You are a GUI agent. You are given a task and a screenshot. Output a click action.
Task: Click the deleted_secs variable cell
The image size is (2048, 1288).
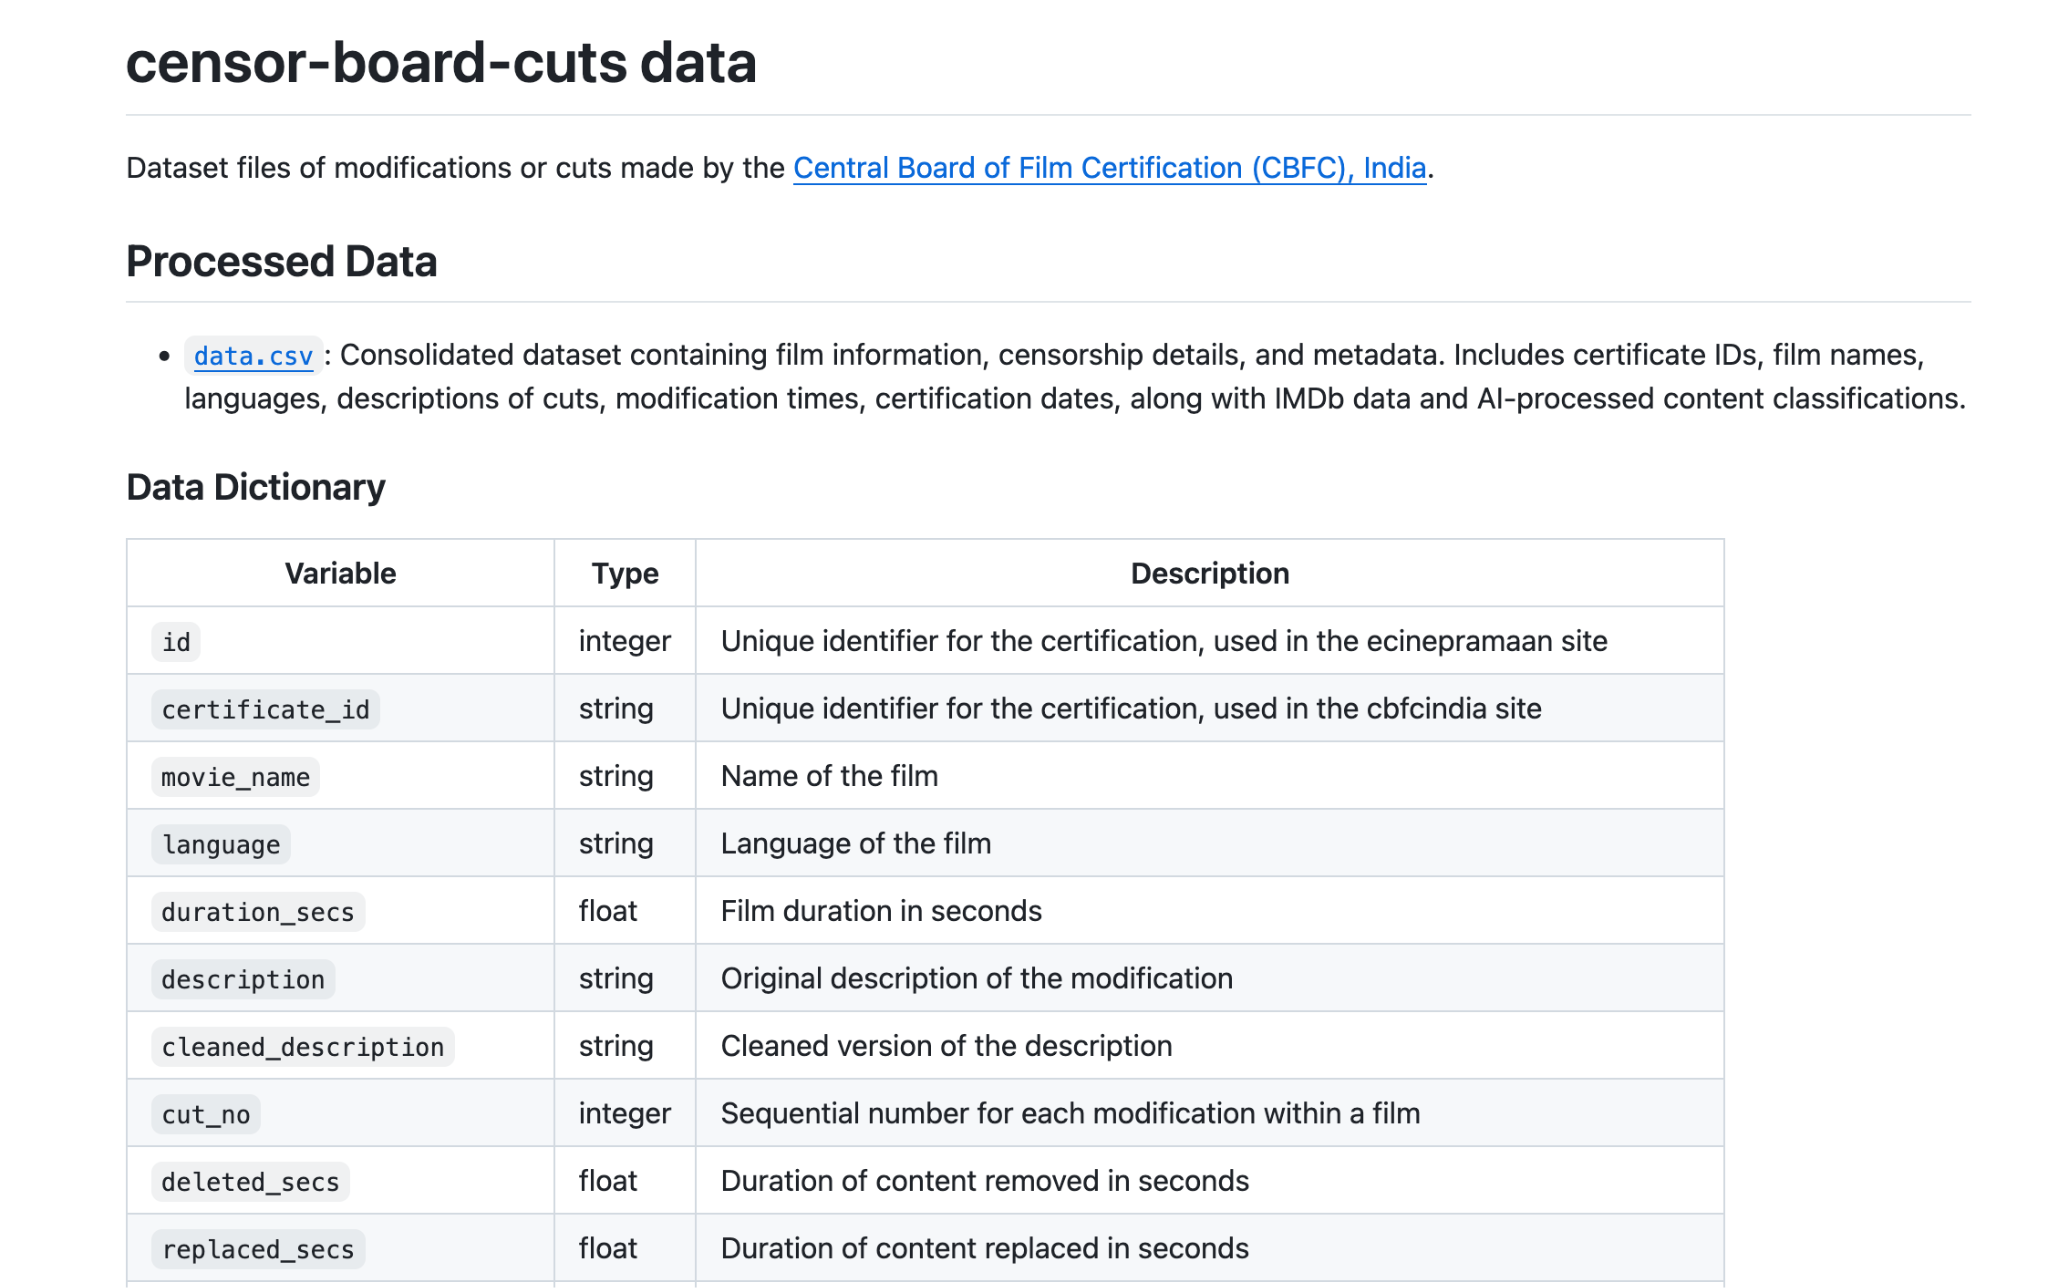(x=250, y=1182)
